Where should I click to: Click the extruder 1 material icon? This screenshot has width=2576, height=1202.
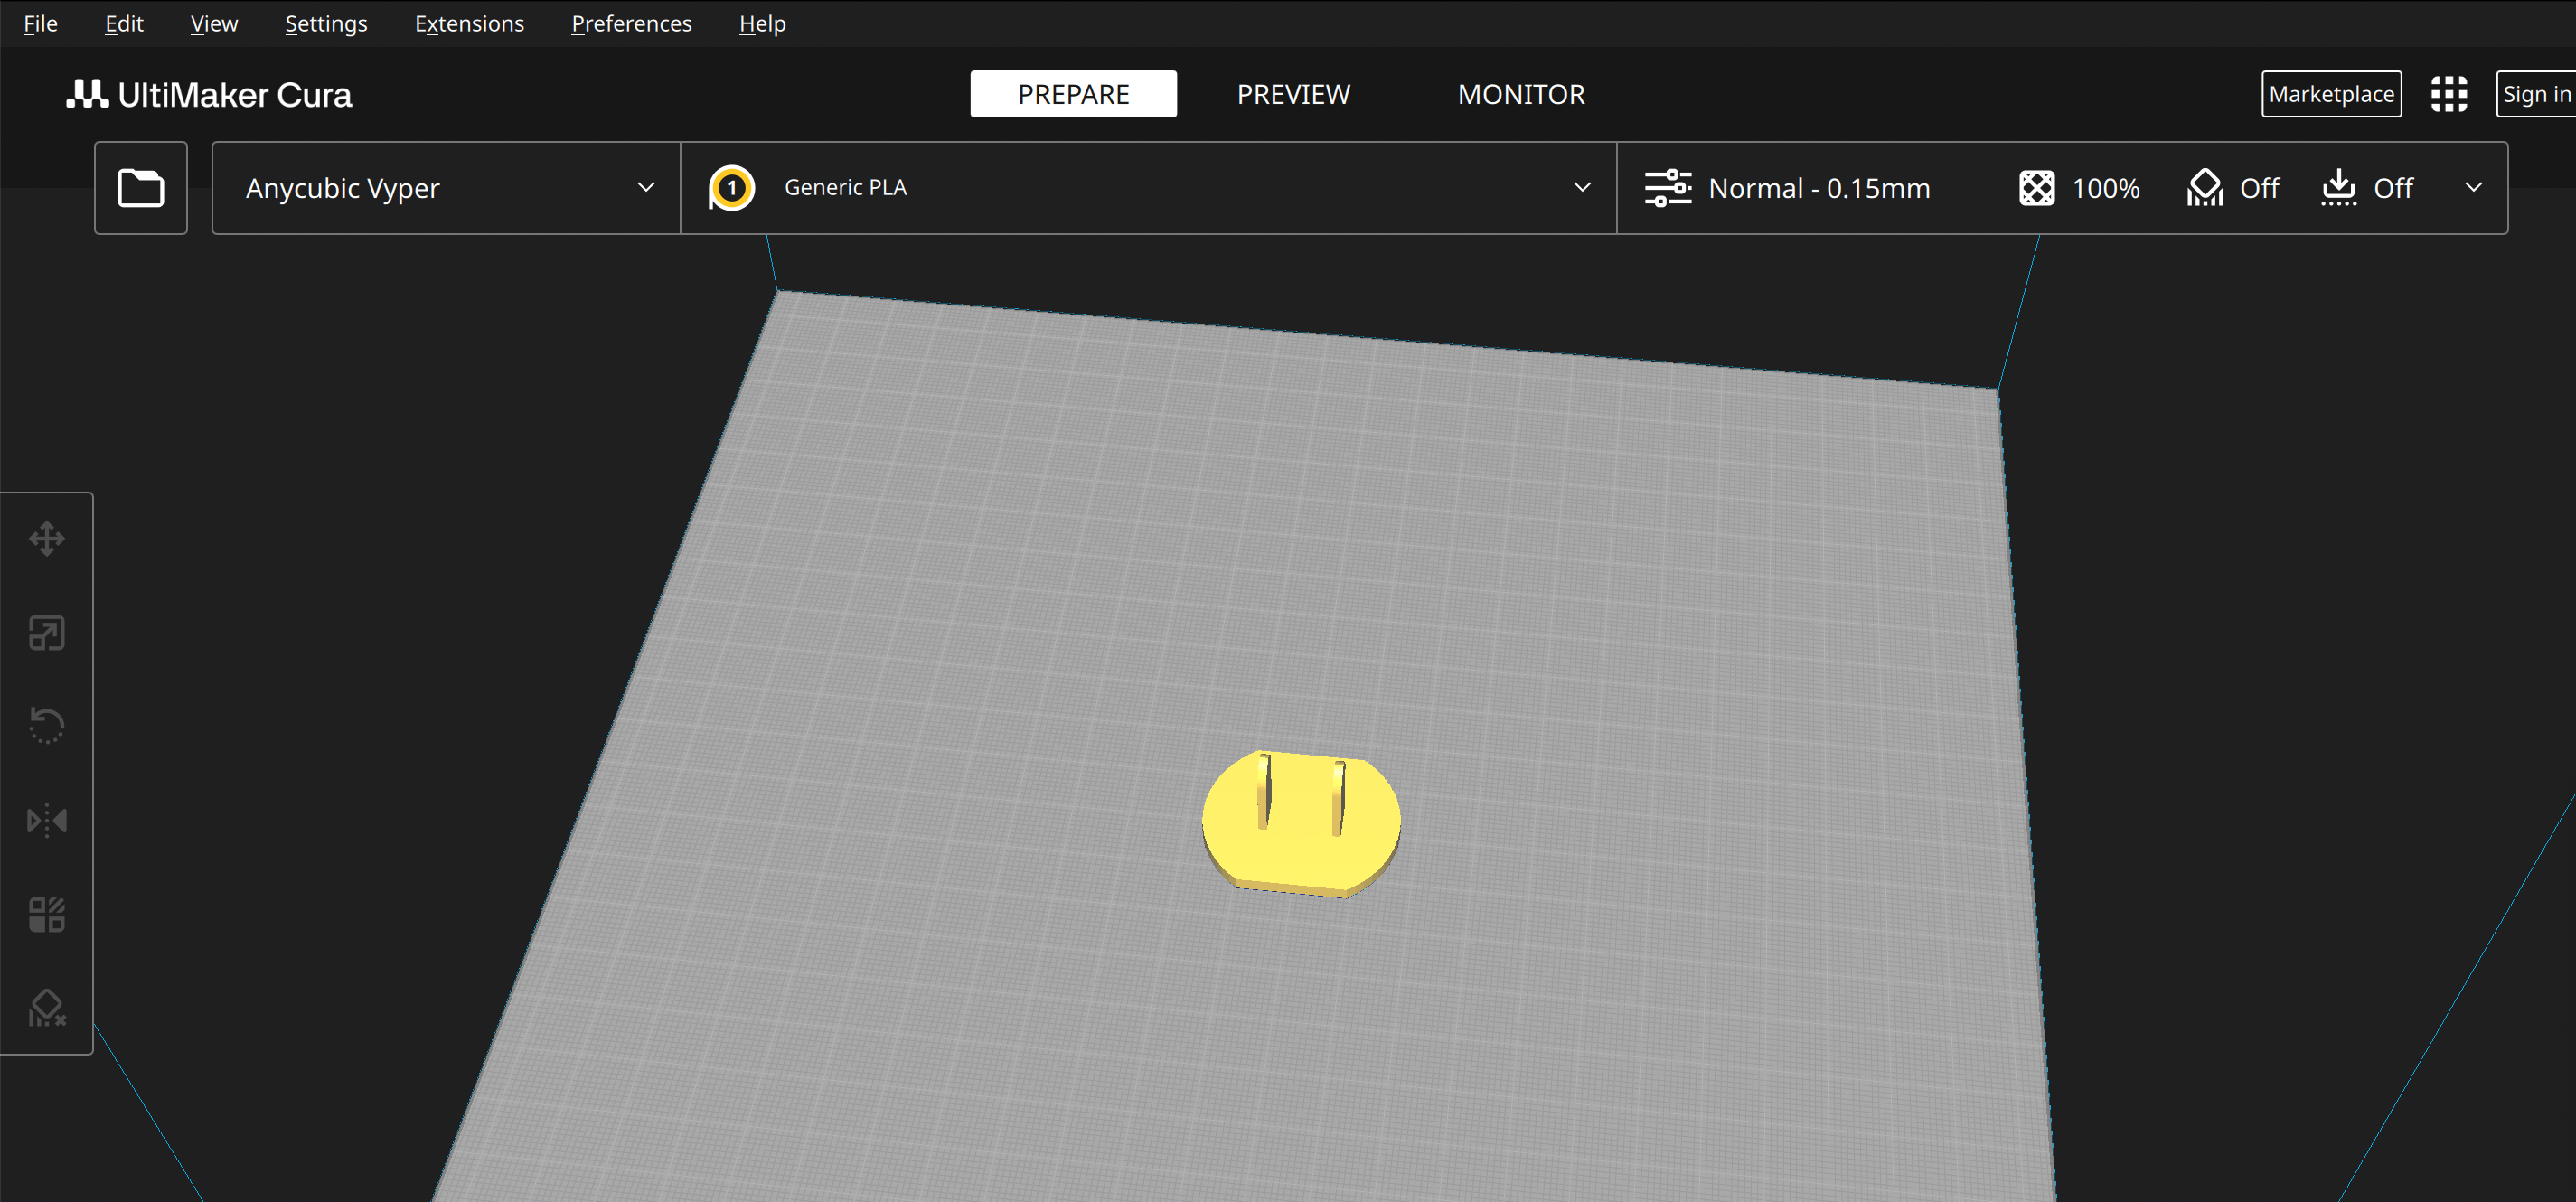point(731,188)
